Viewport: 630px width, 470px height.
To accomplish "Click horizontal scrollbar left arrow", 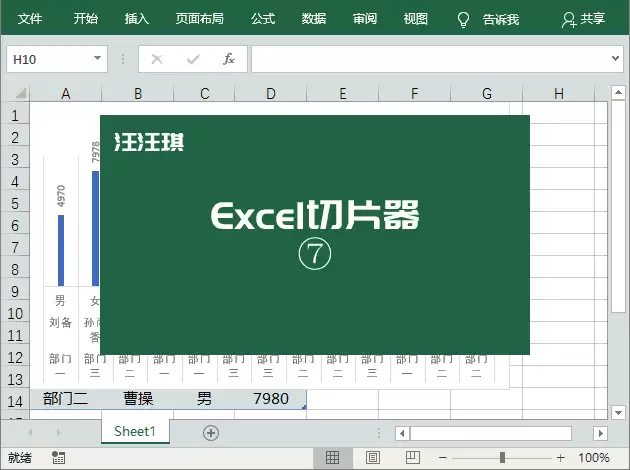I will click(402, 433).
